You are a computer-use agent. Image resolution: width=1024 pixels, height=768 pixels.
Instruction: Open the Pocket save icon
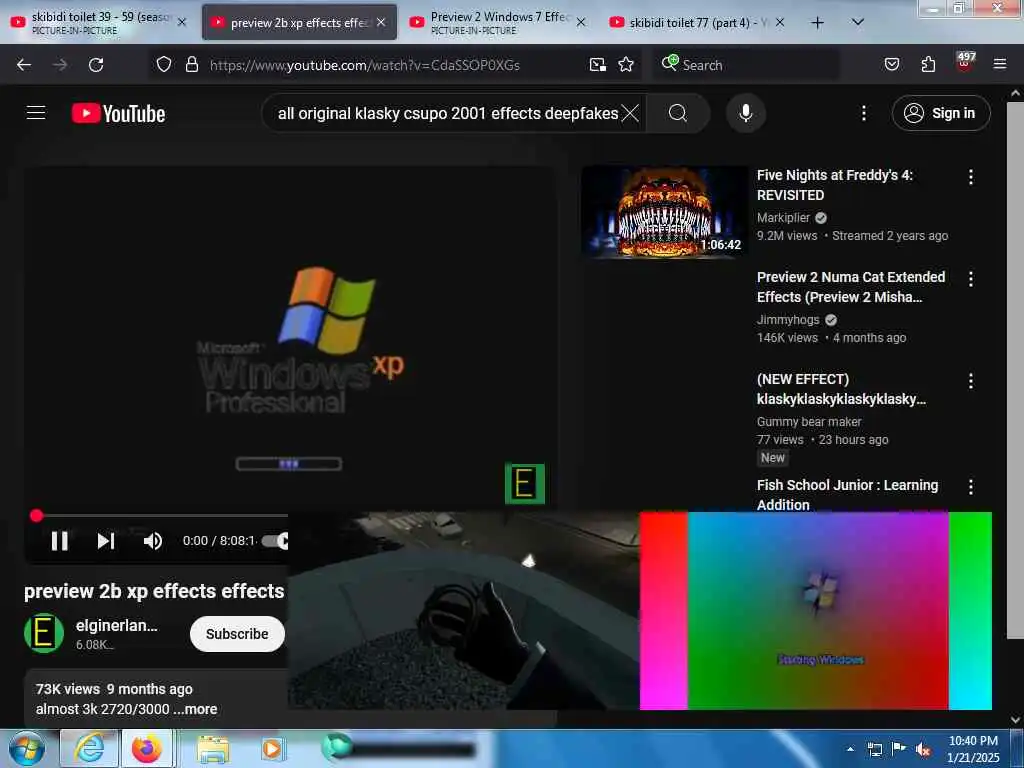pos(892,64)
